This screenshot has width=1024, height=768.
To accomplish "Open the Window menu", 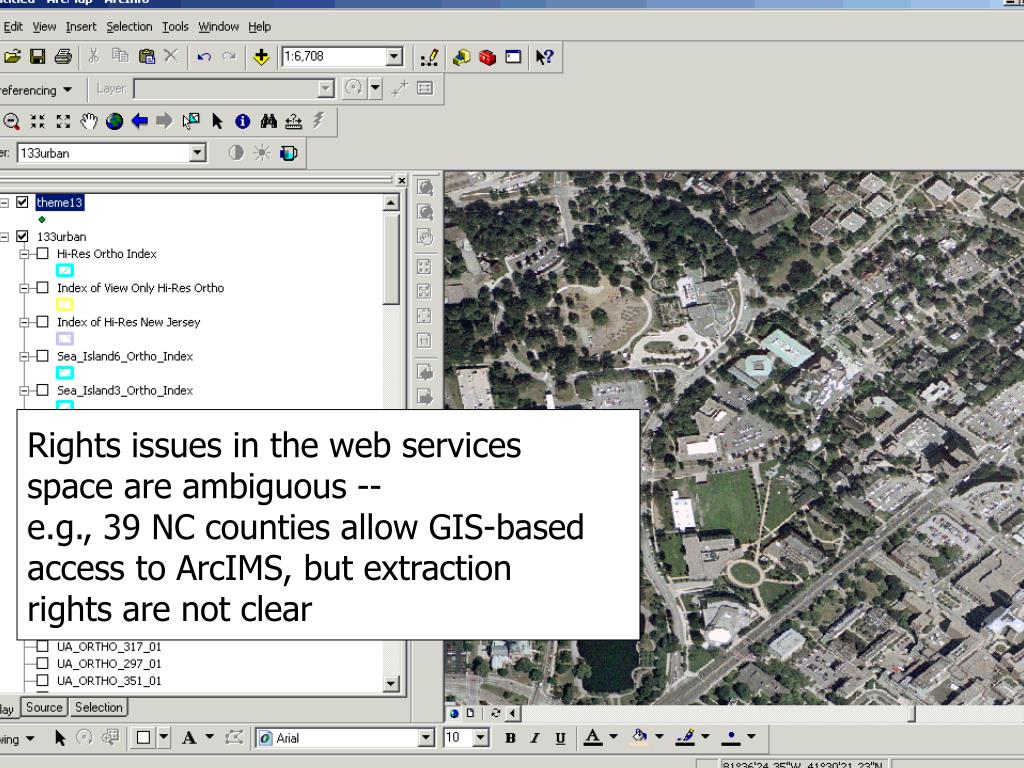I will click(219, 27).
